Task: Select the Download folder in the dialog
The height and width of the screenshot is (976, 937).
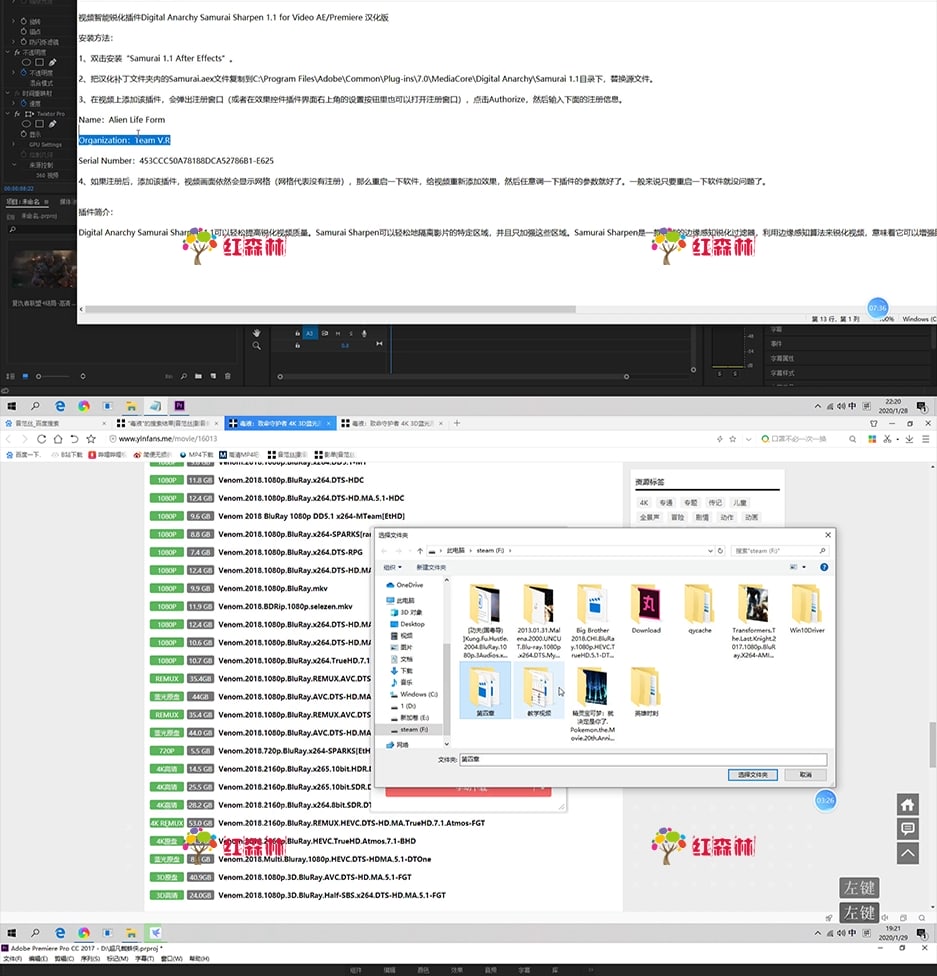Action: [646, 609]
